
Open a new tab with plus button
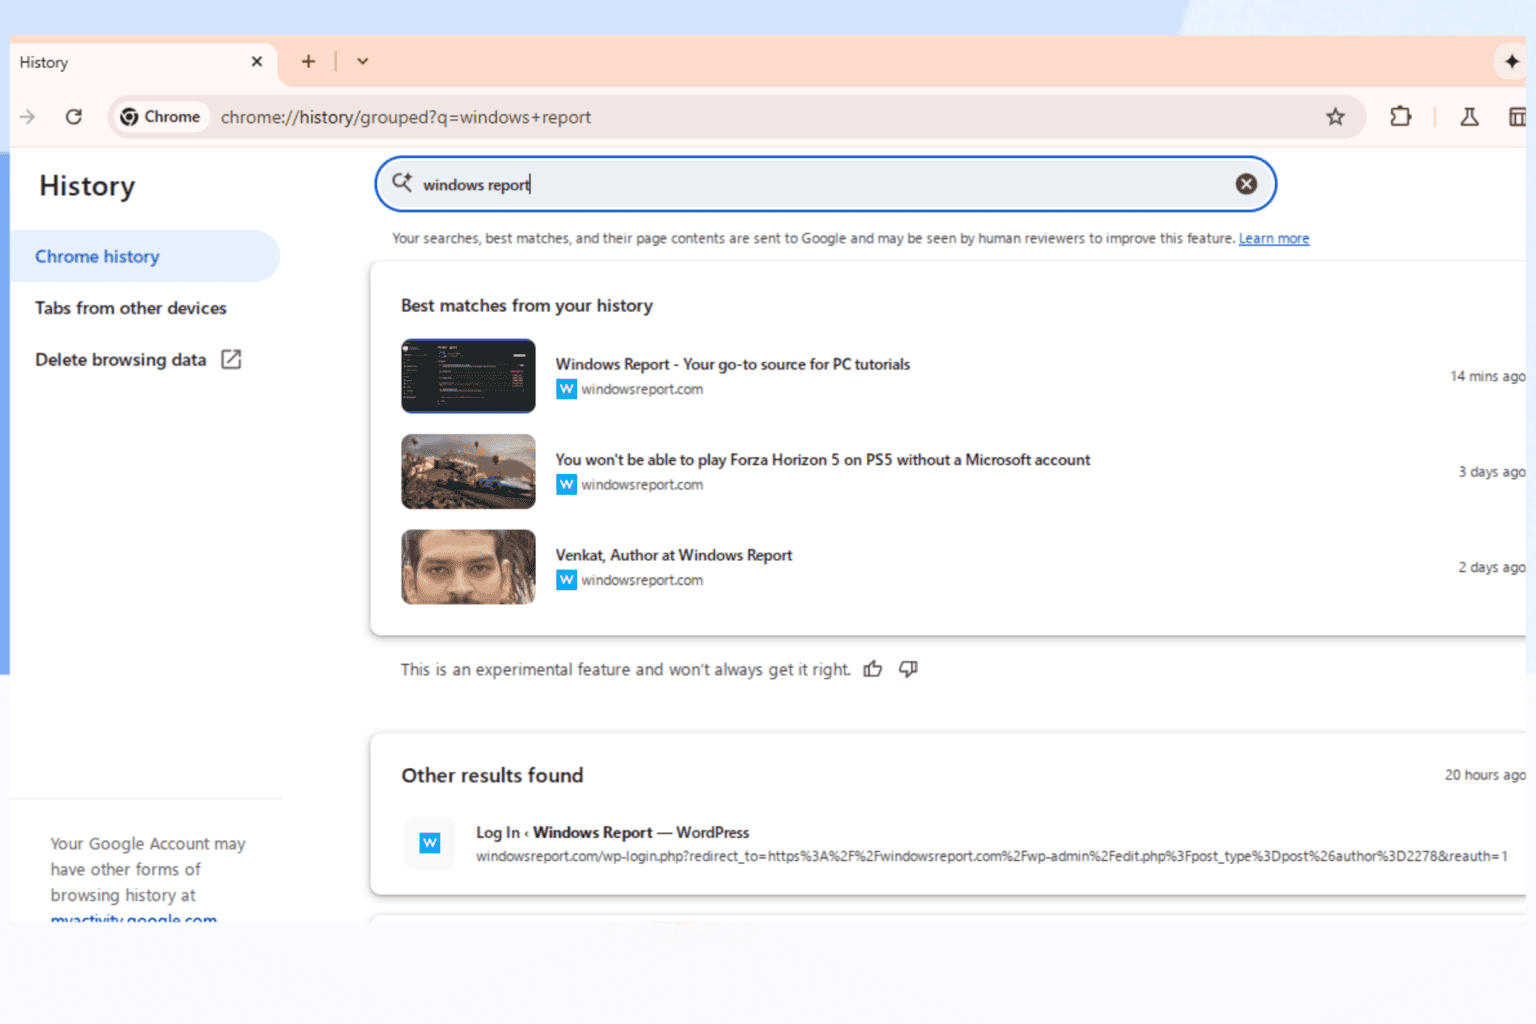click(308, 62)
